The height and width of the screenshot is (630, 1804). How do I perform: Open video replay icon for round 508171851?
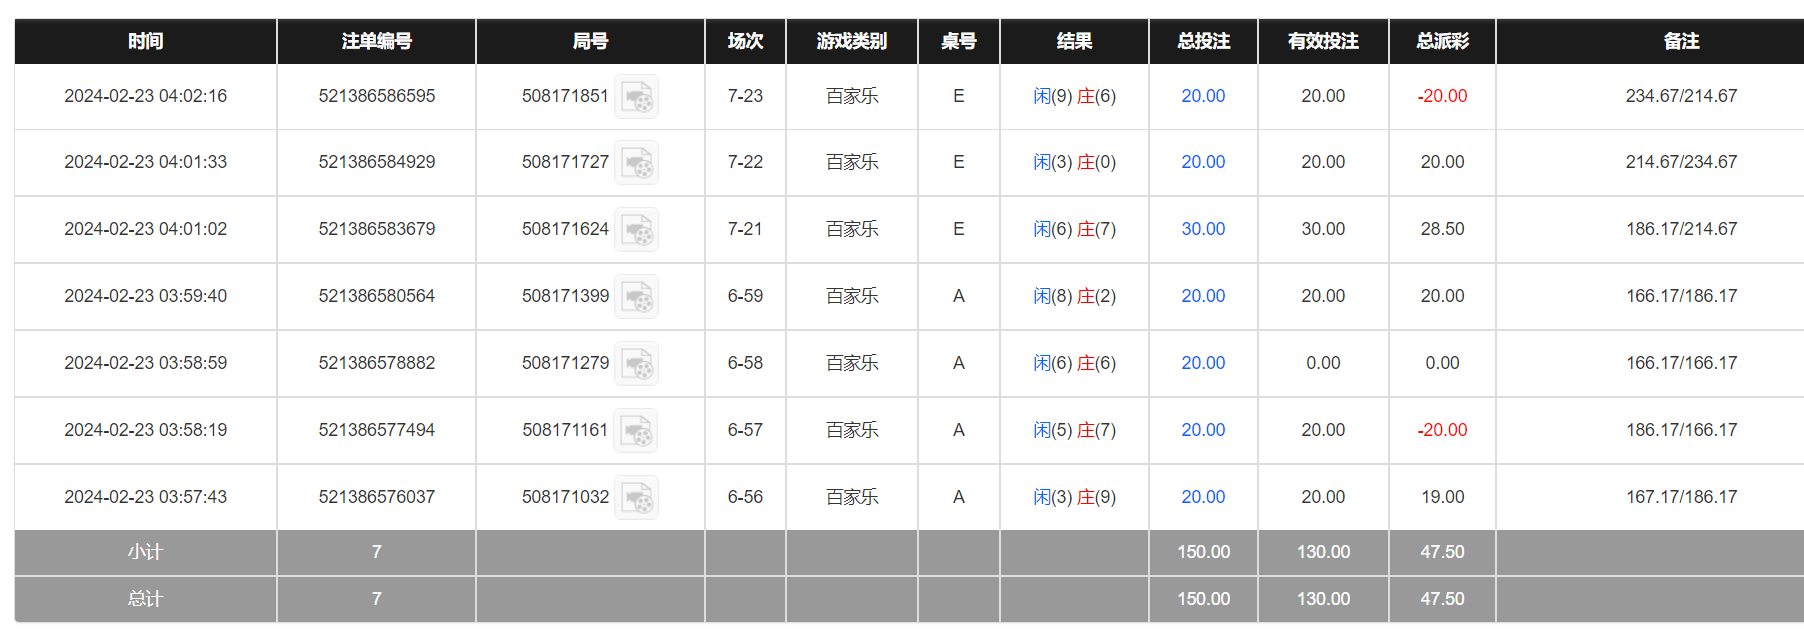636,97
